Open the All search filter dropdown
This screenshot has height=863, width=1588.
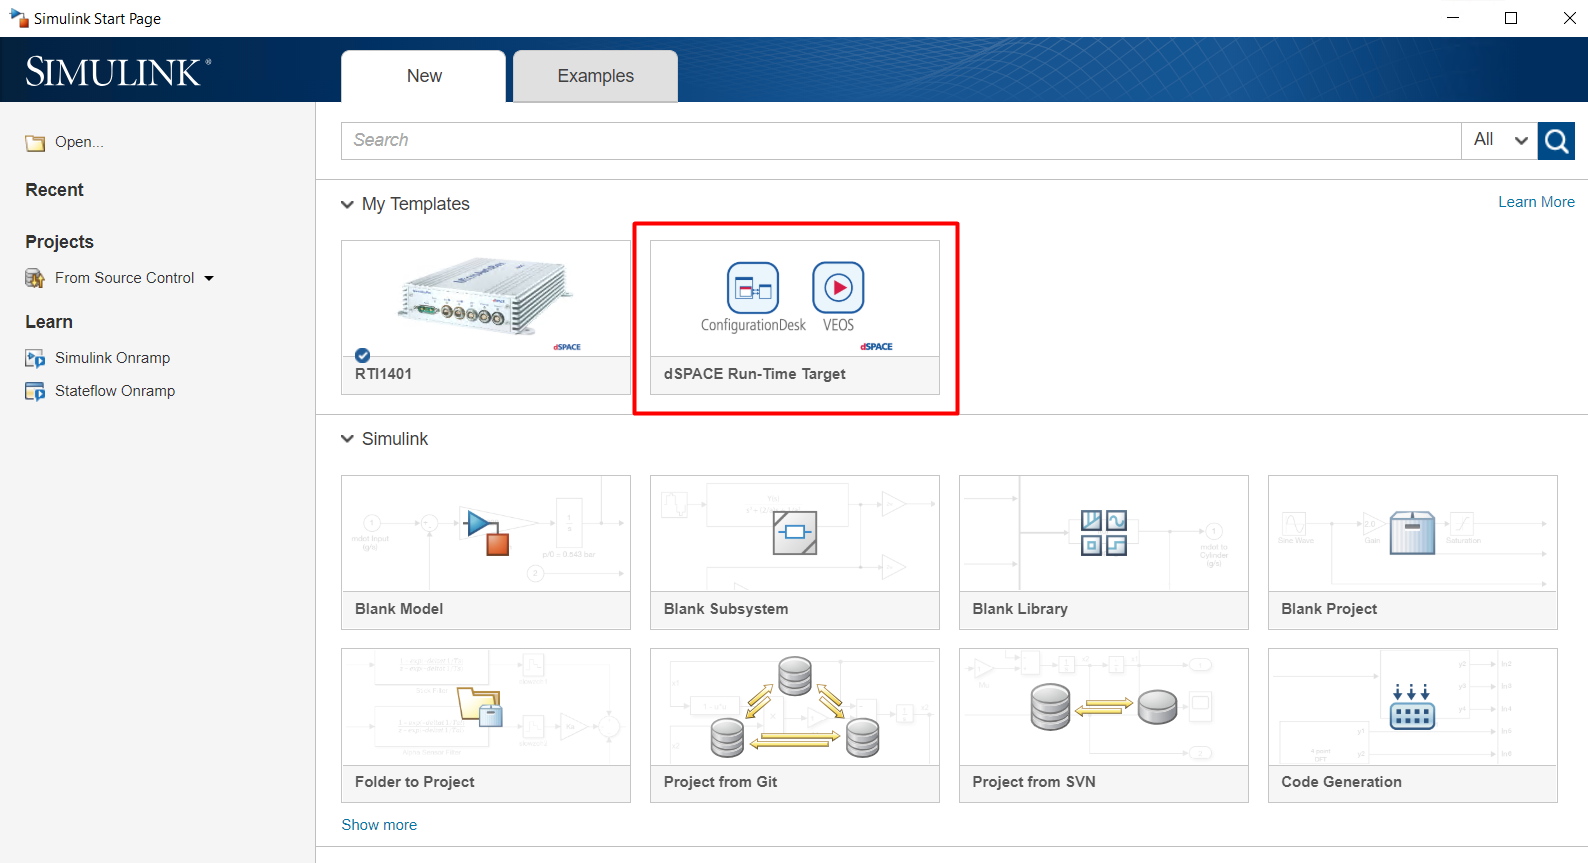pyautogui.click(x=1500, y=141)
